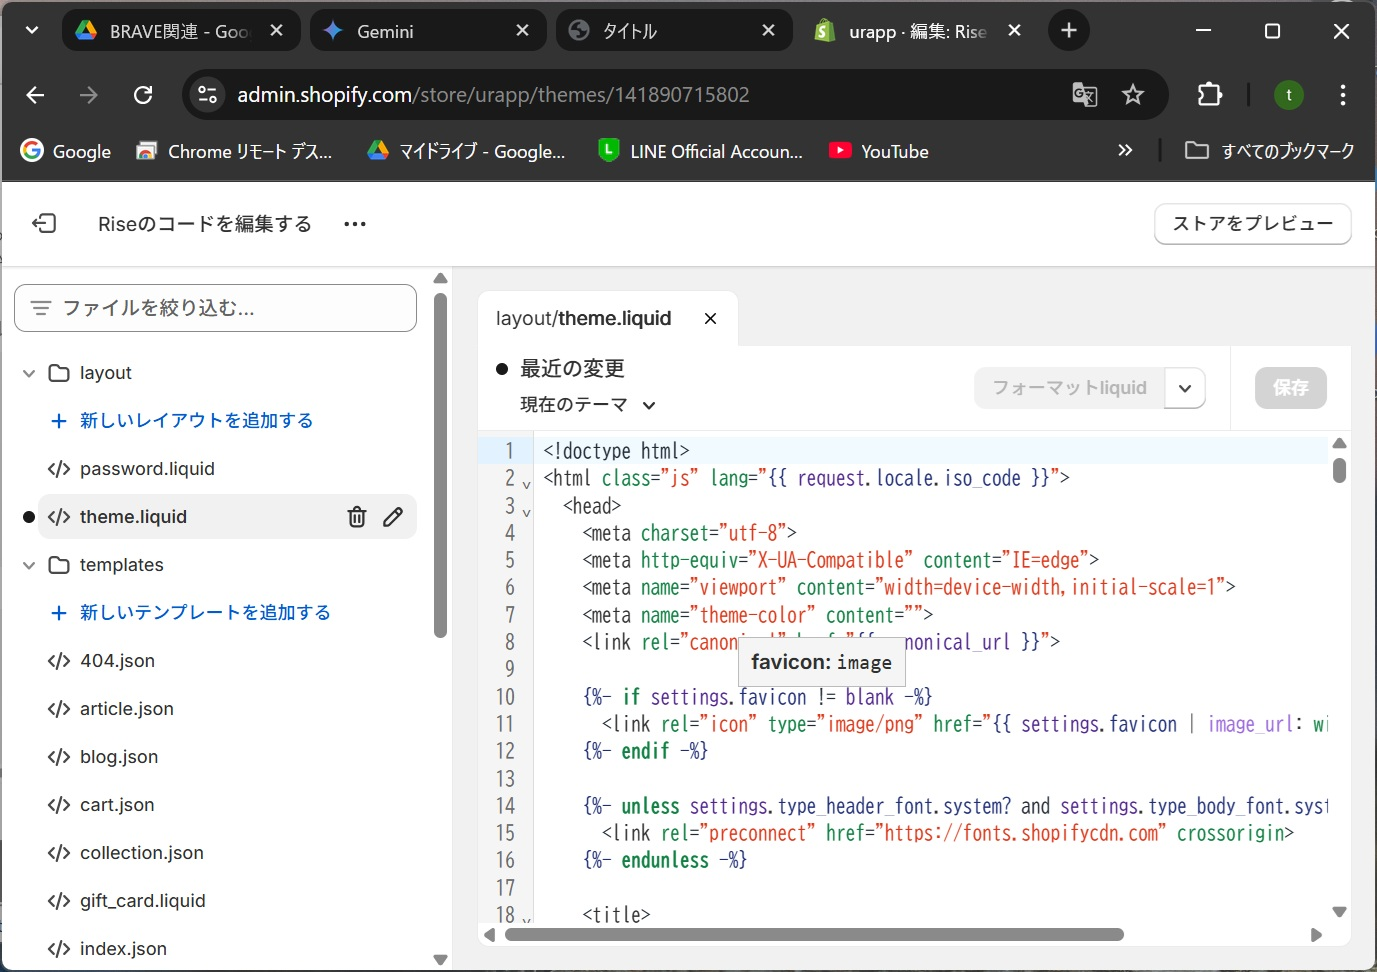Click the browser forward arrow
This screenshot has height=972, width=1377.
pos(89,95)
